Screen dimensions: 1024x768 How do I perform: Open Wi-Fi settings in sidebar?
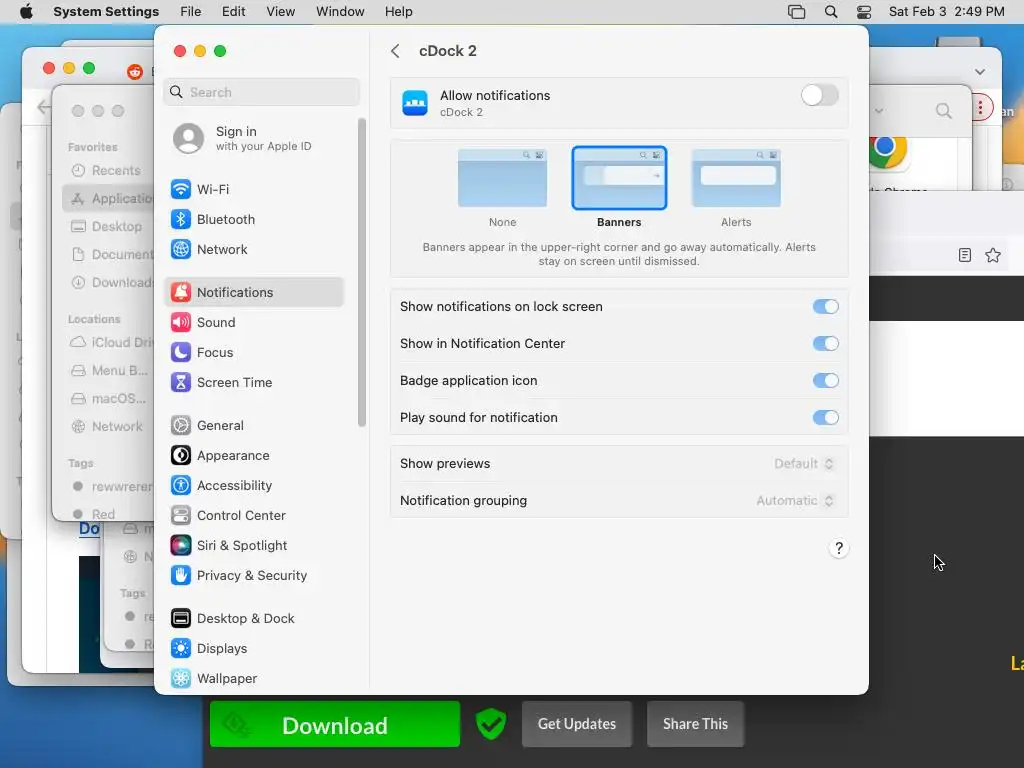[x=253, y=189]
